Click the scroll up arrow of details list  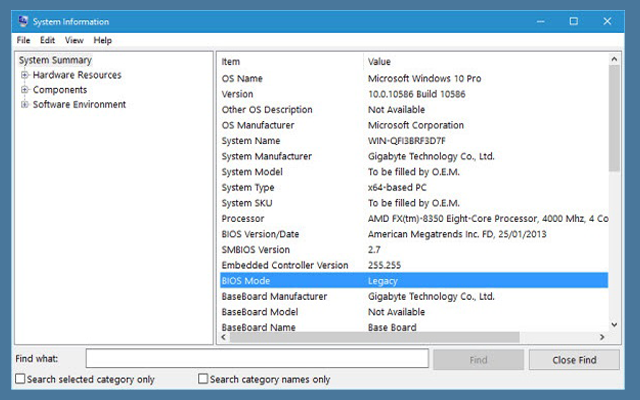(614, 60)
